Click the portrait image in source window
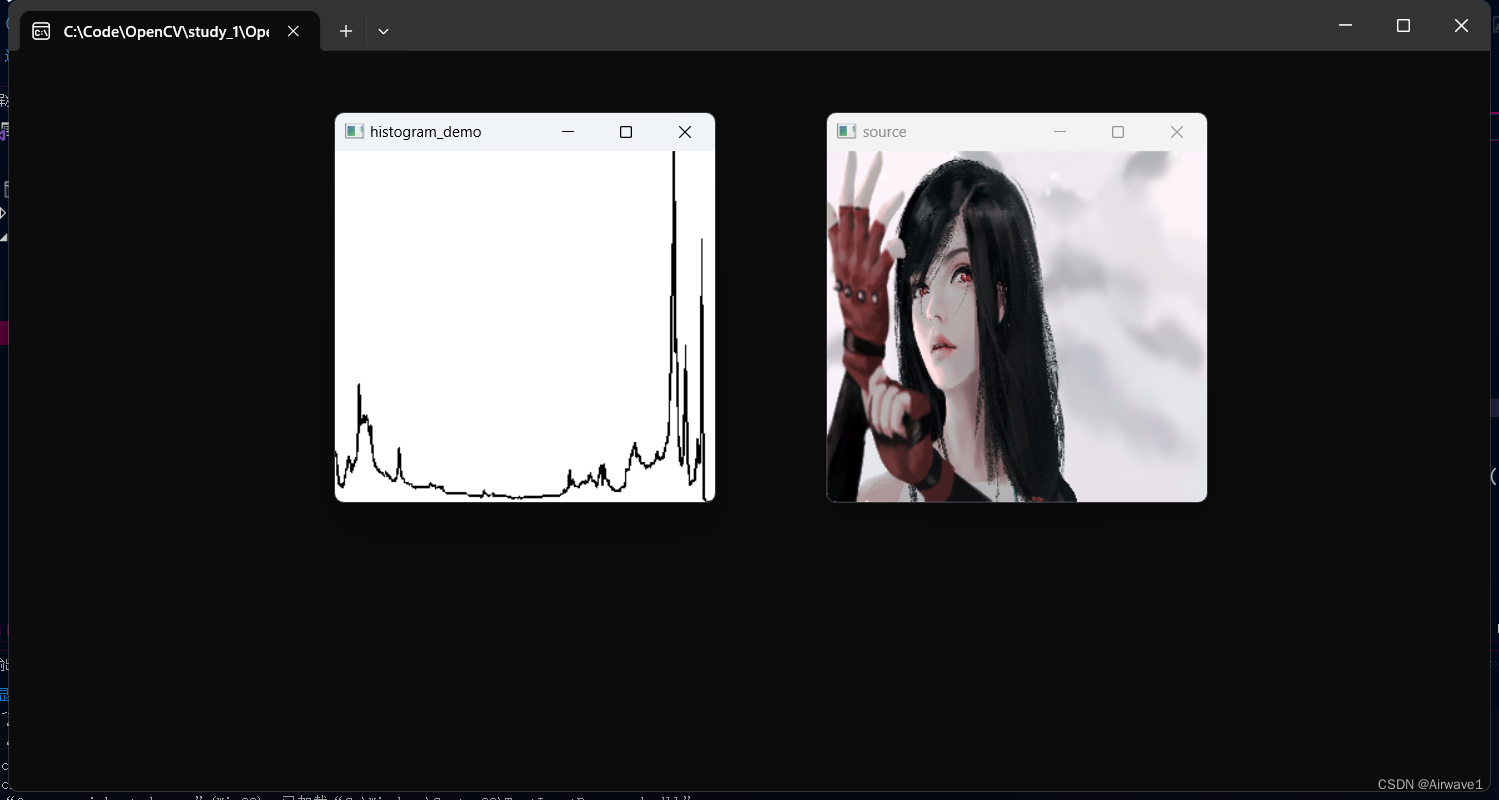The image size is (1499, 800). coord(1017,326)
